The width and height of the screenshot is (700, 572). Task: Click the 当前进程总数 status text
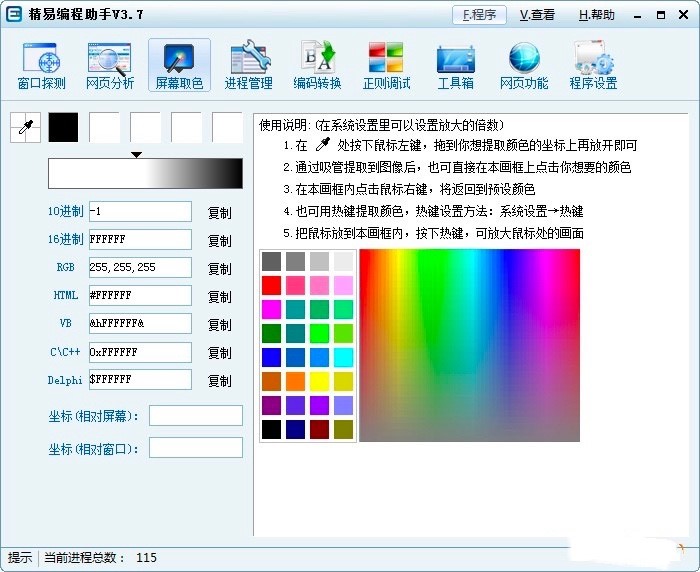tap(100, 558)
